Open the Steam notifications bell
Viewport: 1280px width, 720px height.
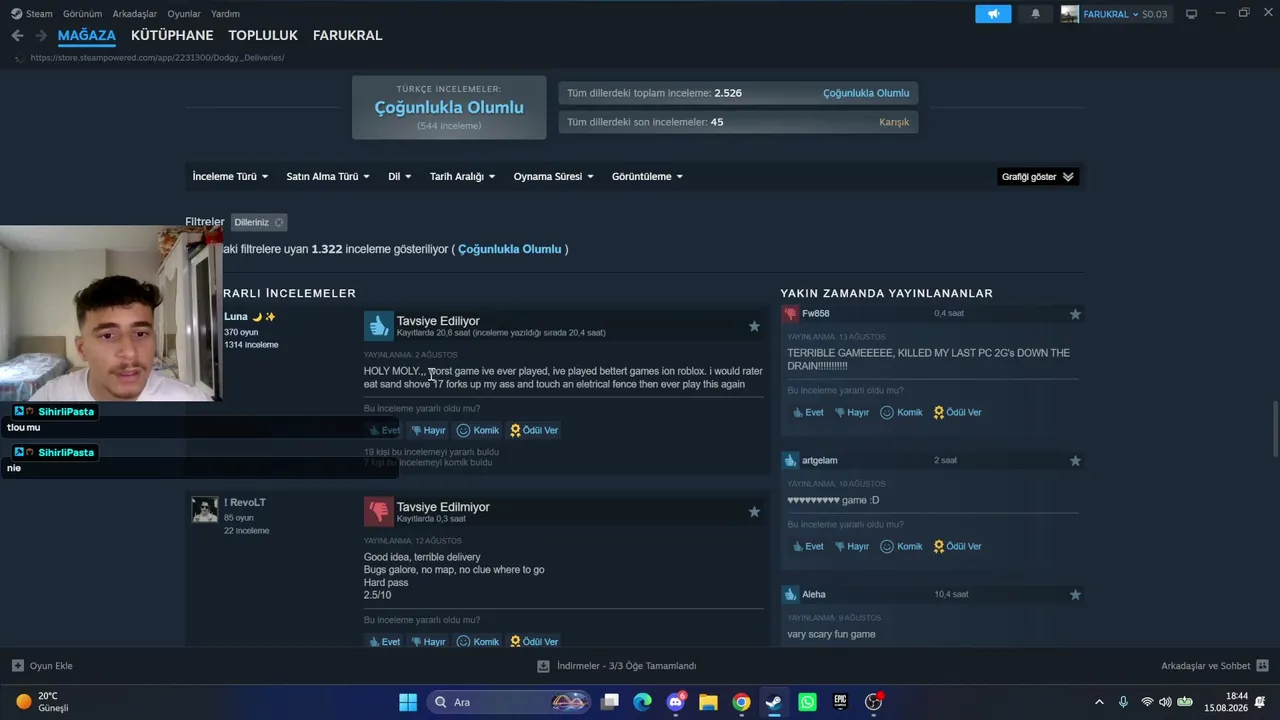coord(1036,14)
